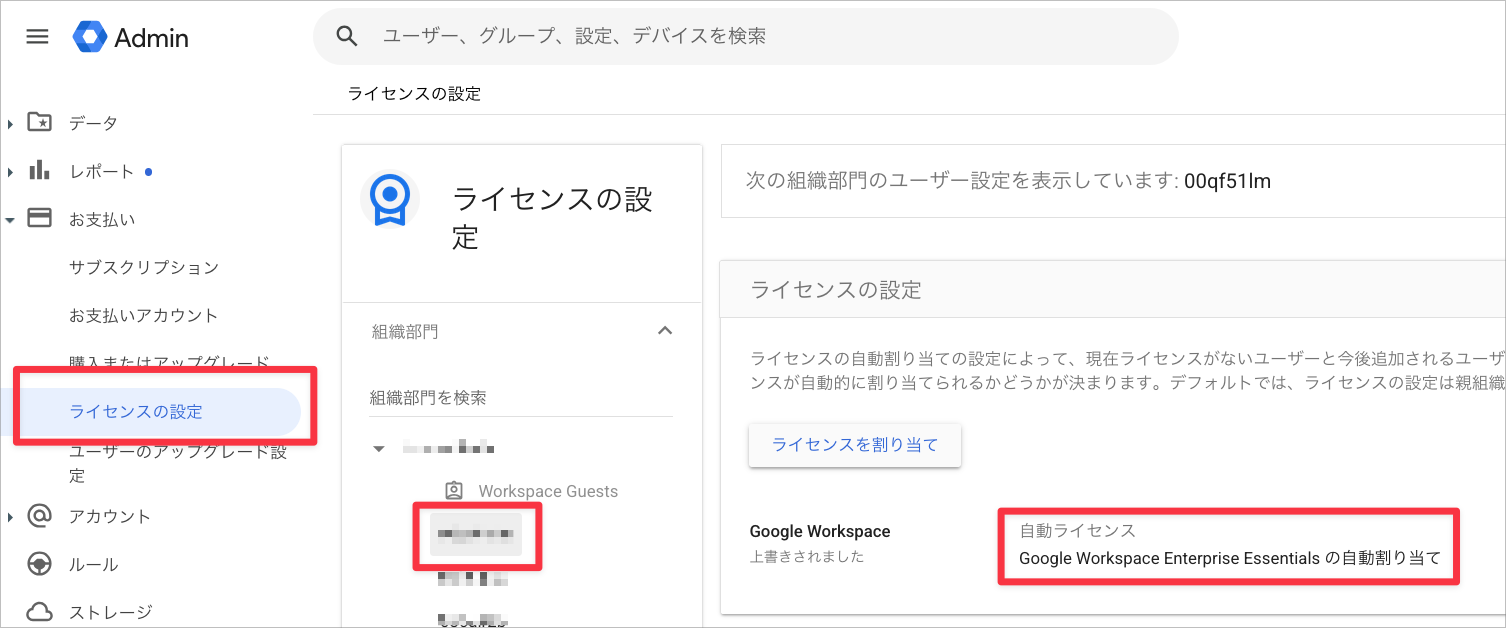The height and width of the screenshot is (628, 1506).
Task: Select the blurred unit below the highlighted one
Action: (x=473, y=577)
